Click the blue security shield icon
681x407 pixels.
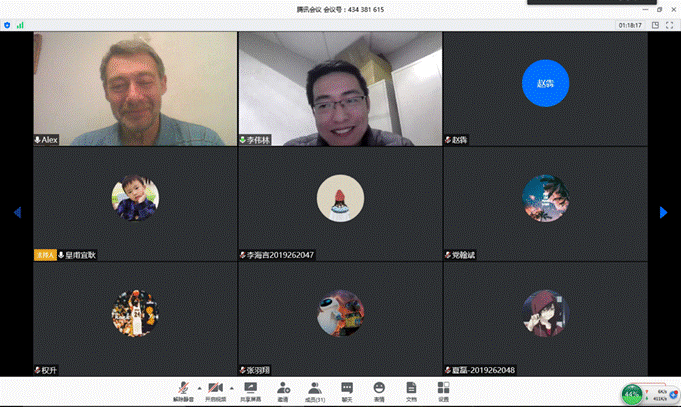pos(7,25)
